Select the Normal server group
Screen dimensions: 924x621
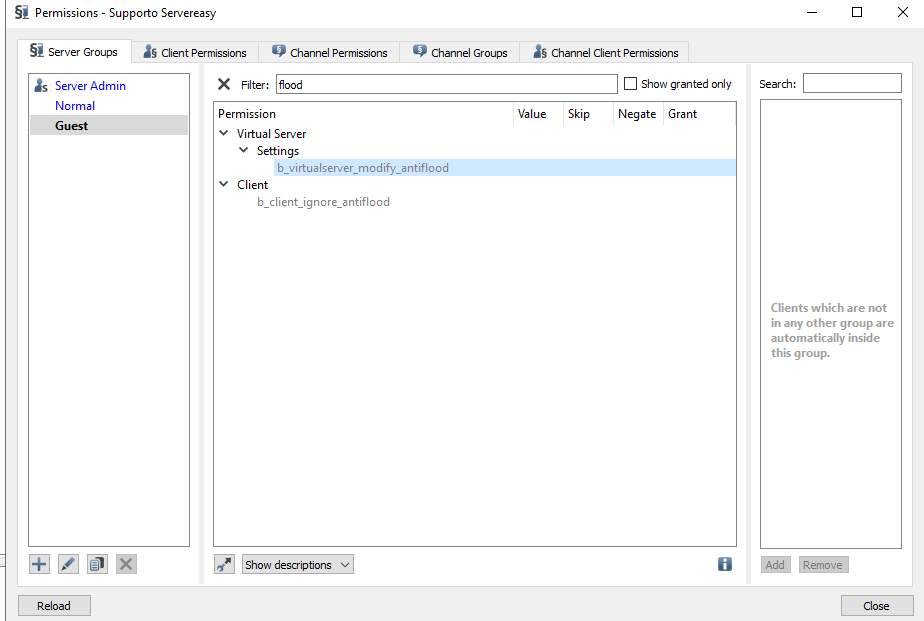[75, 106]
